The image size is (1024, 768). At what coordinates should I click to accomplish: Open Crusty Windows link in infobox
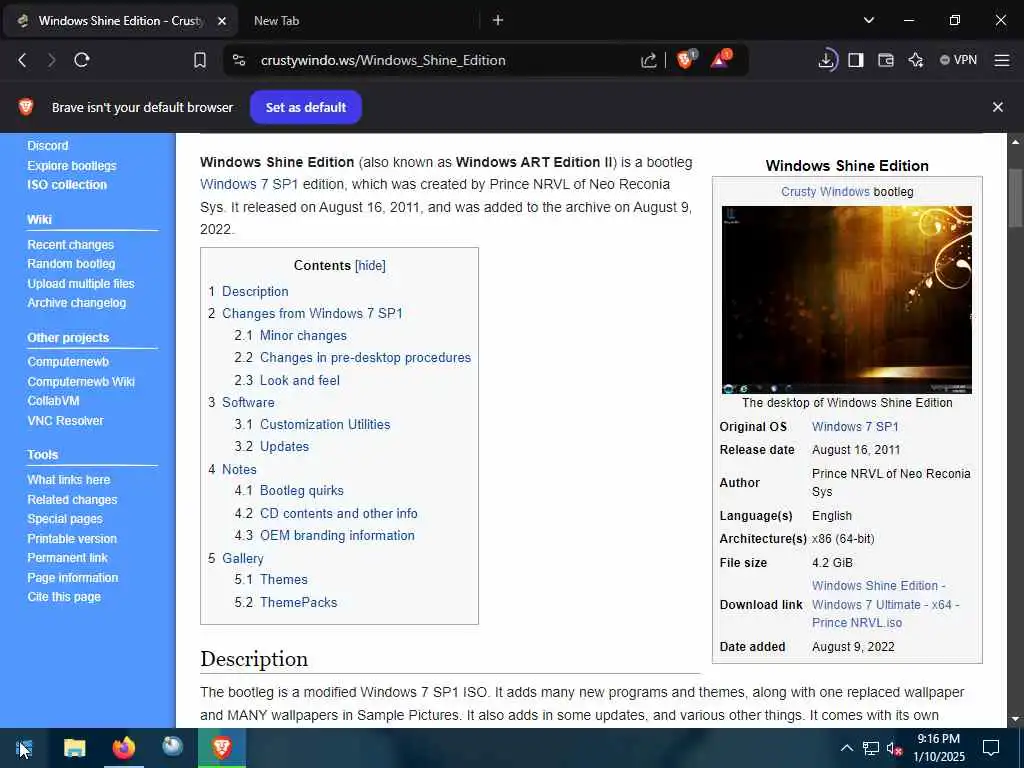[825, 192]
